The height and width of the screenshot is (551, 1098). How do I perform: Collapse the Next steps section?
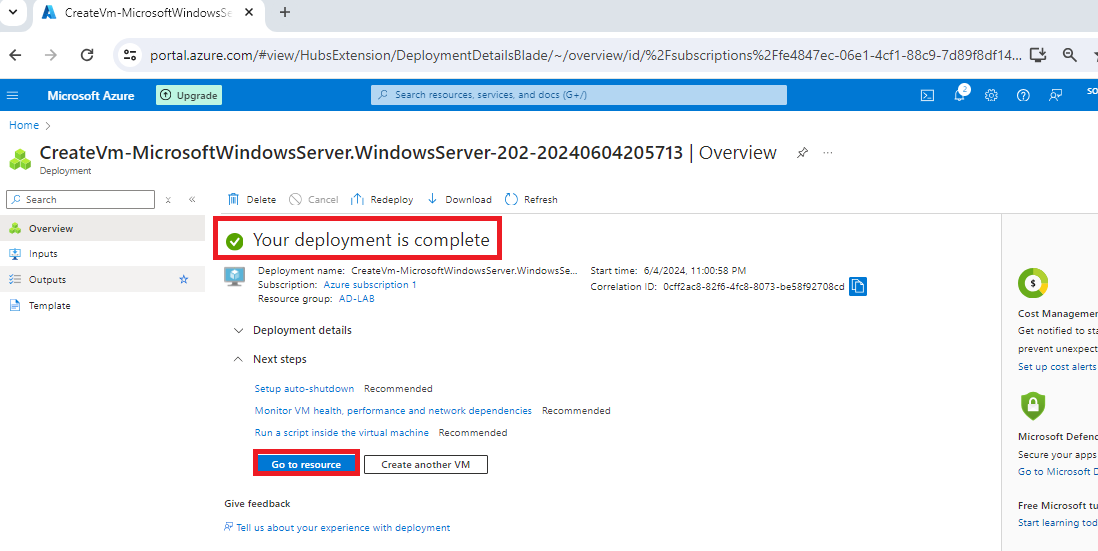click(270, 359)
